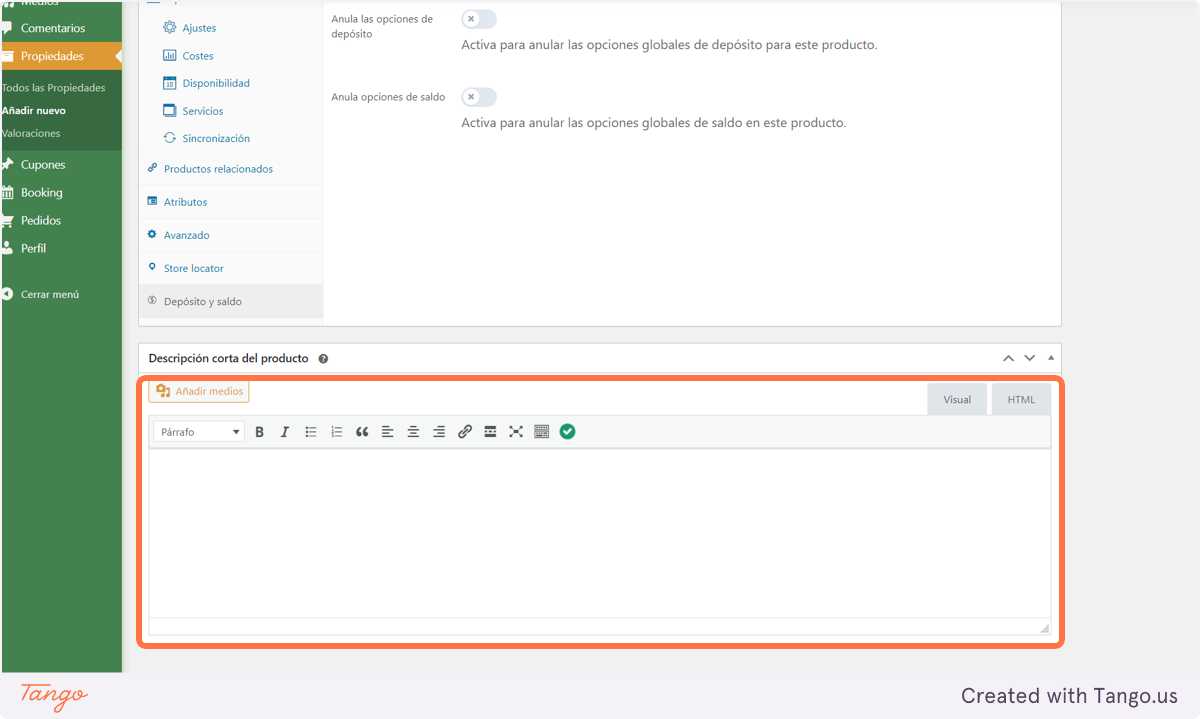This screenshot has height=719, width=1200.
Task: Insert a numbered list
Action: (x=337, y=432)
